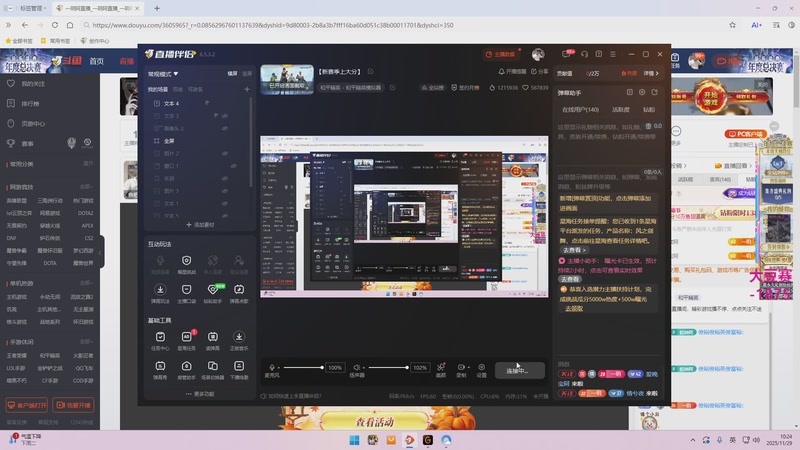
Task: Click 去查看 > under Xinghai task notice
Action: 574,250
